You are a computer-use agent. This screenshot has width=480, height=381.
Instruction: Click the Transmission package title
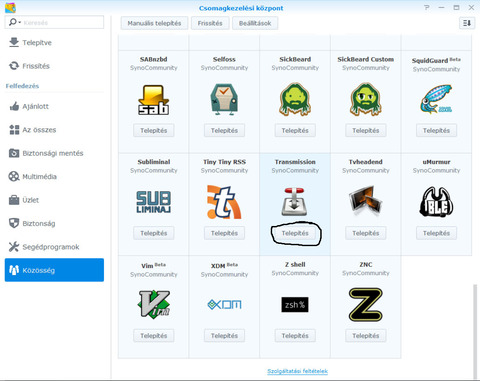click(x=295, y=162)
